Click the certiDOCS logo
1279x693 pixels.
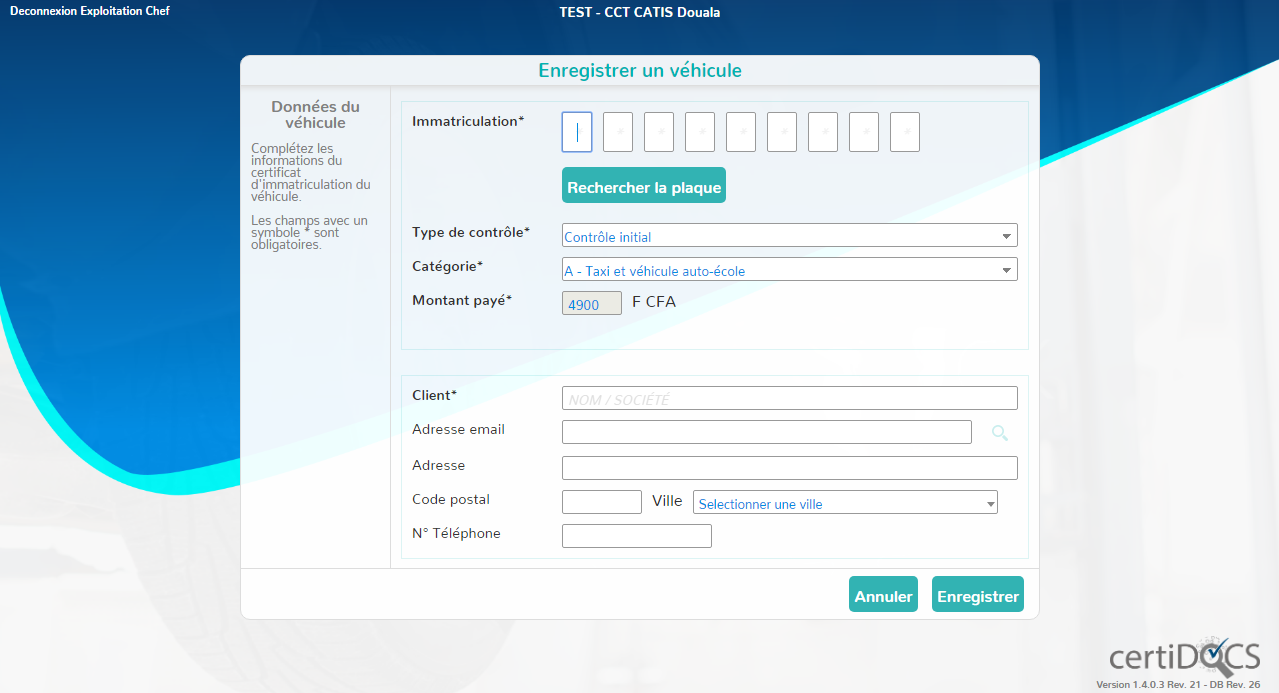point(1184,656)
